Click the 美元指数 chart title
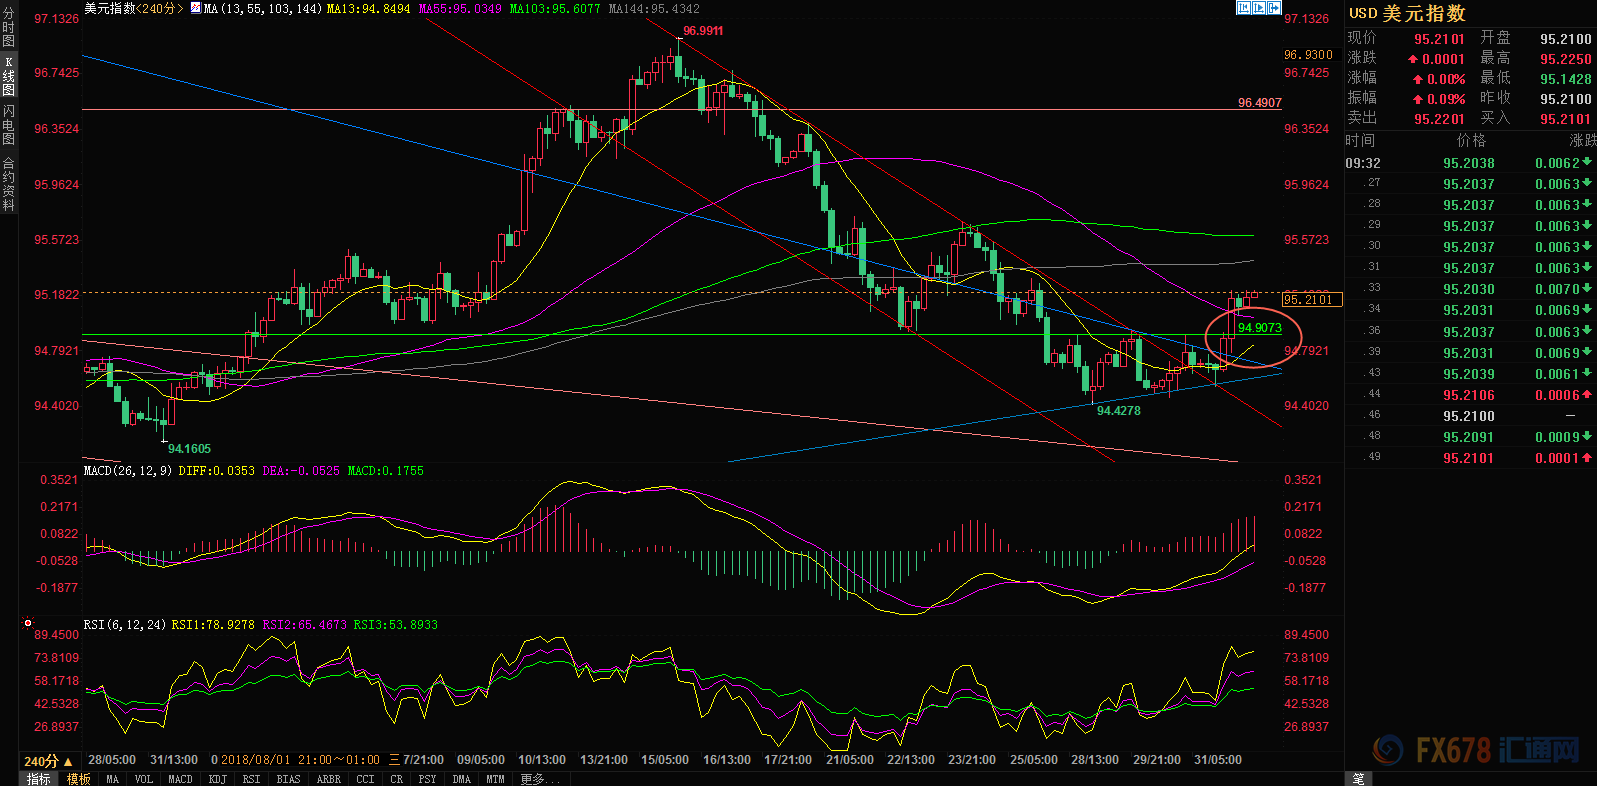The image size is (1597, 786). (x=109, y=8)
